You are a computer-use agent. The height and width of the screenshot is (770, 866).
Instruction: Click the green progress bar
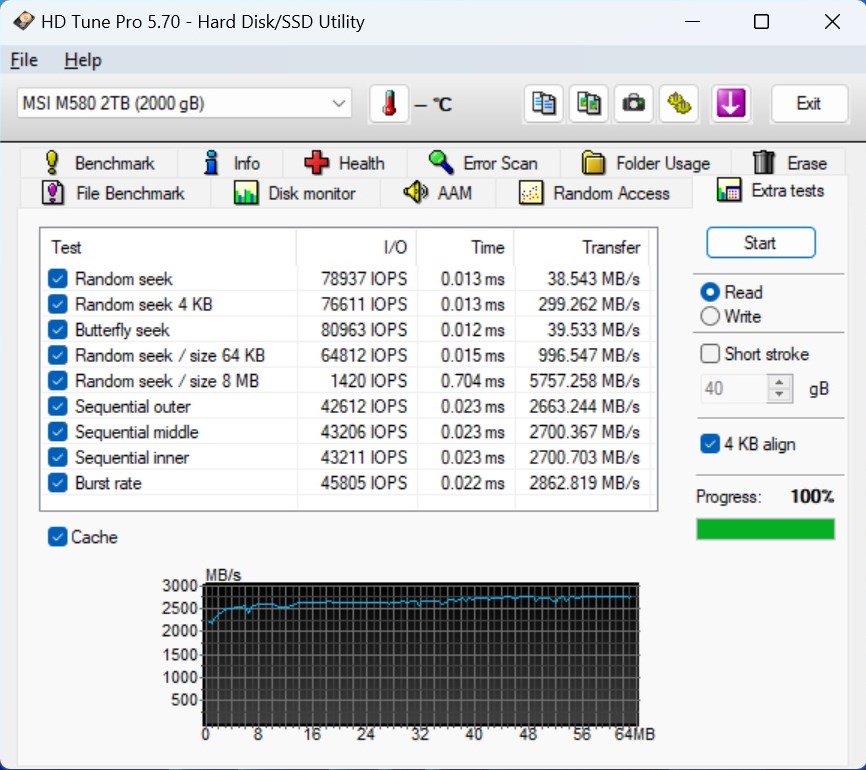(765, 529)
